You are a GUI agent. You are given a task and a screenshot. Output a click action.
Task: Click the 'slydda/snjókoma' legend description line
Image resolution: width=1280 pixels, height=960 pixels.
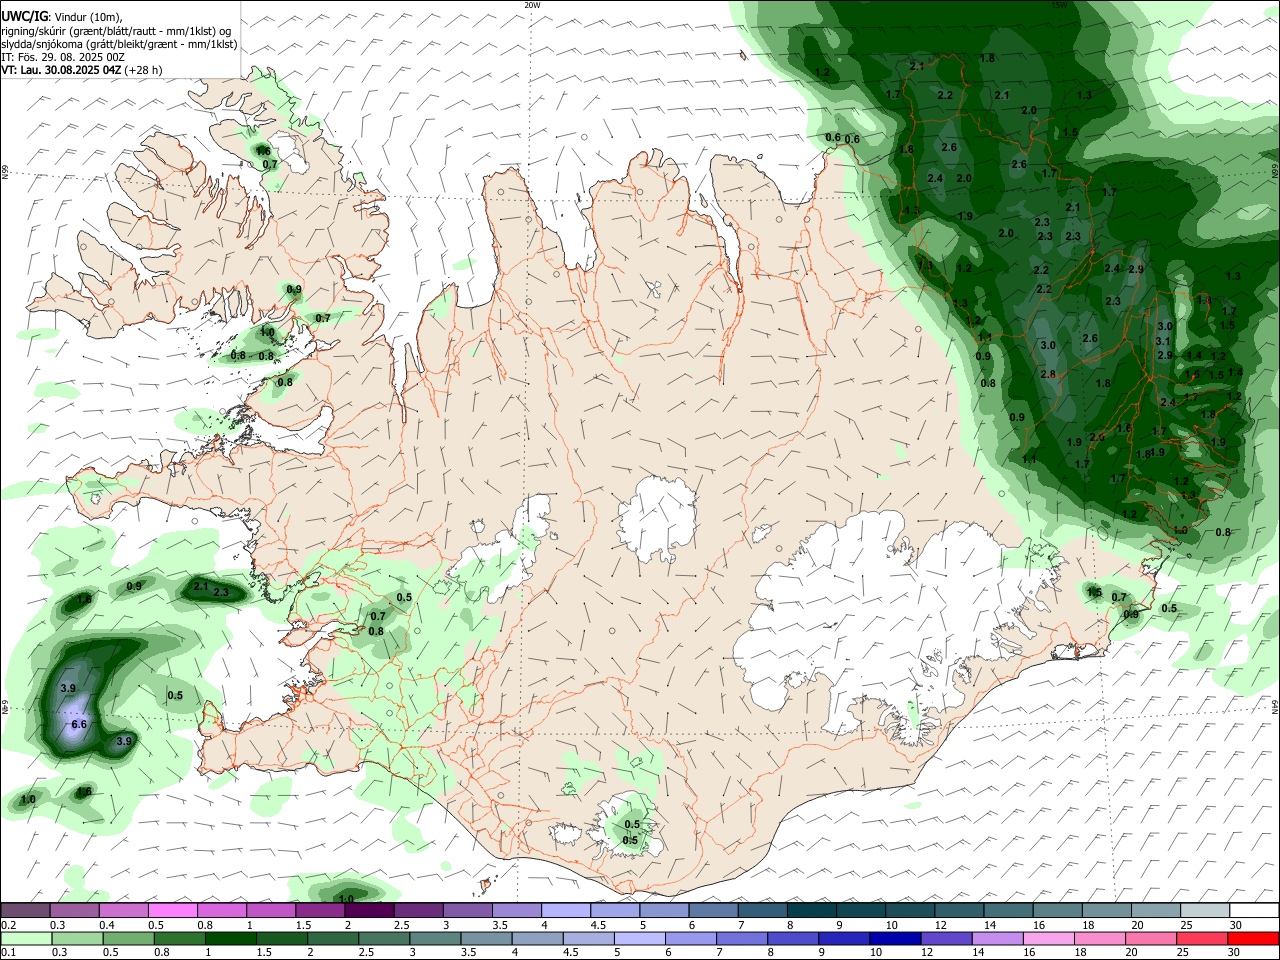(119, 44)
